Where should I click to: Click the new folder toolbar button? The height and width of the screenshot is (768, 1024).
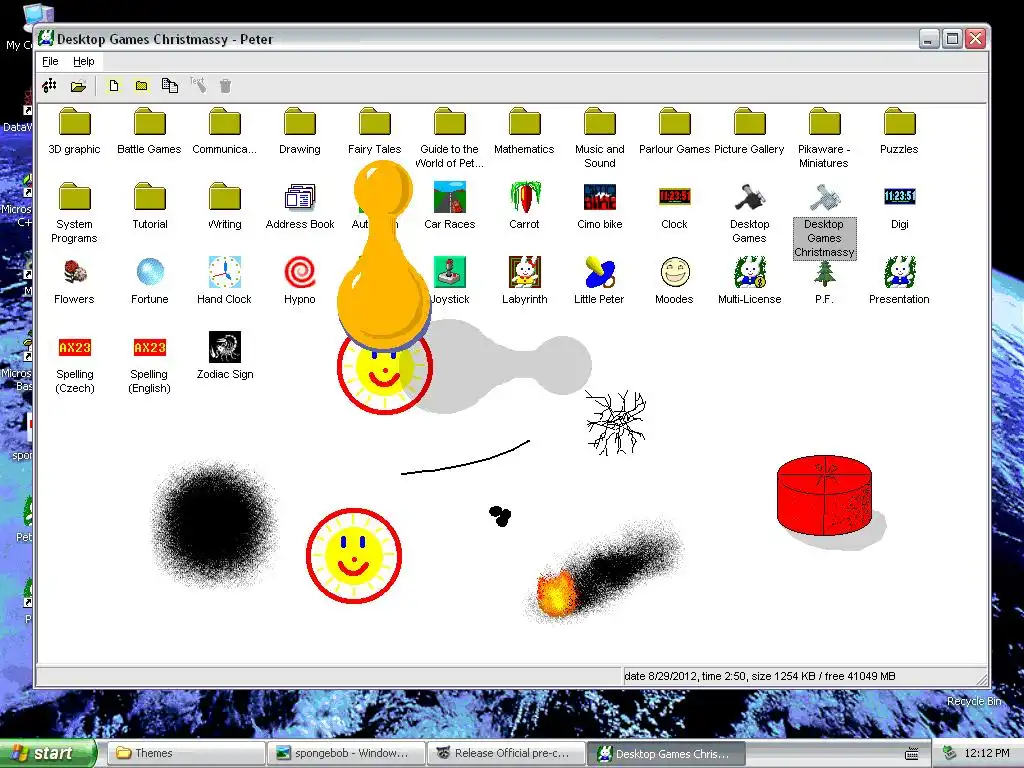(142, 86)
